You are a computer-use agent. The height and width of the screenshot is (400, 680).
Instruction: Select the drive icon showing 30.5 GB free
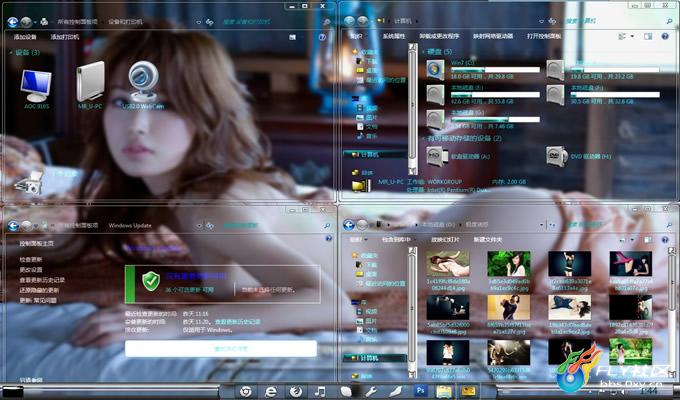555,95
